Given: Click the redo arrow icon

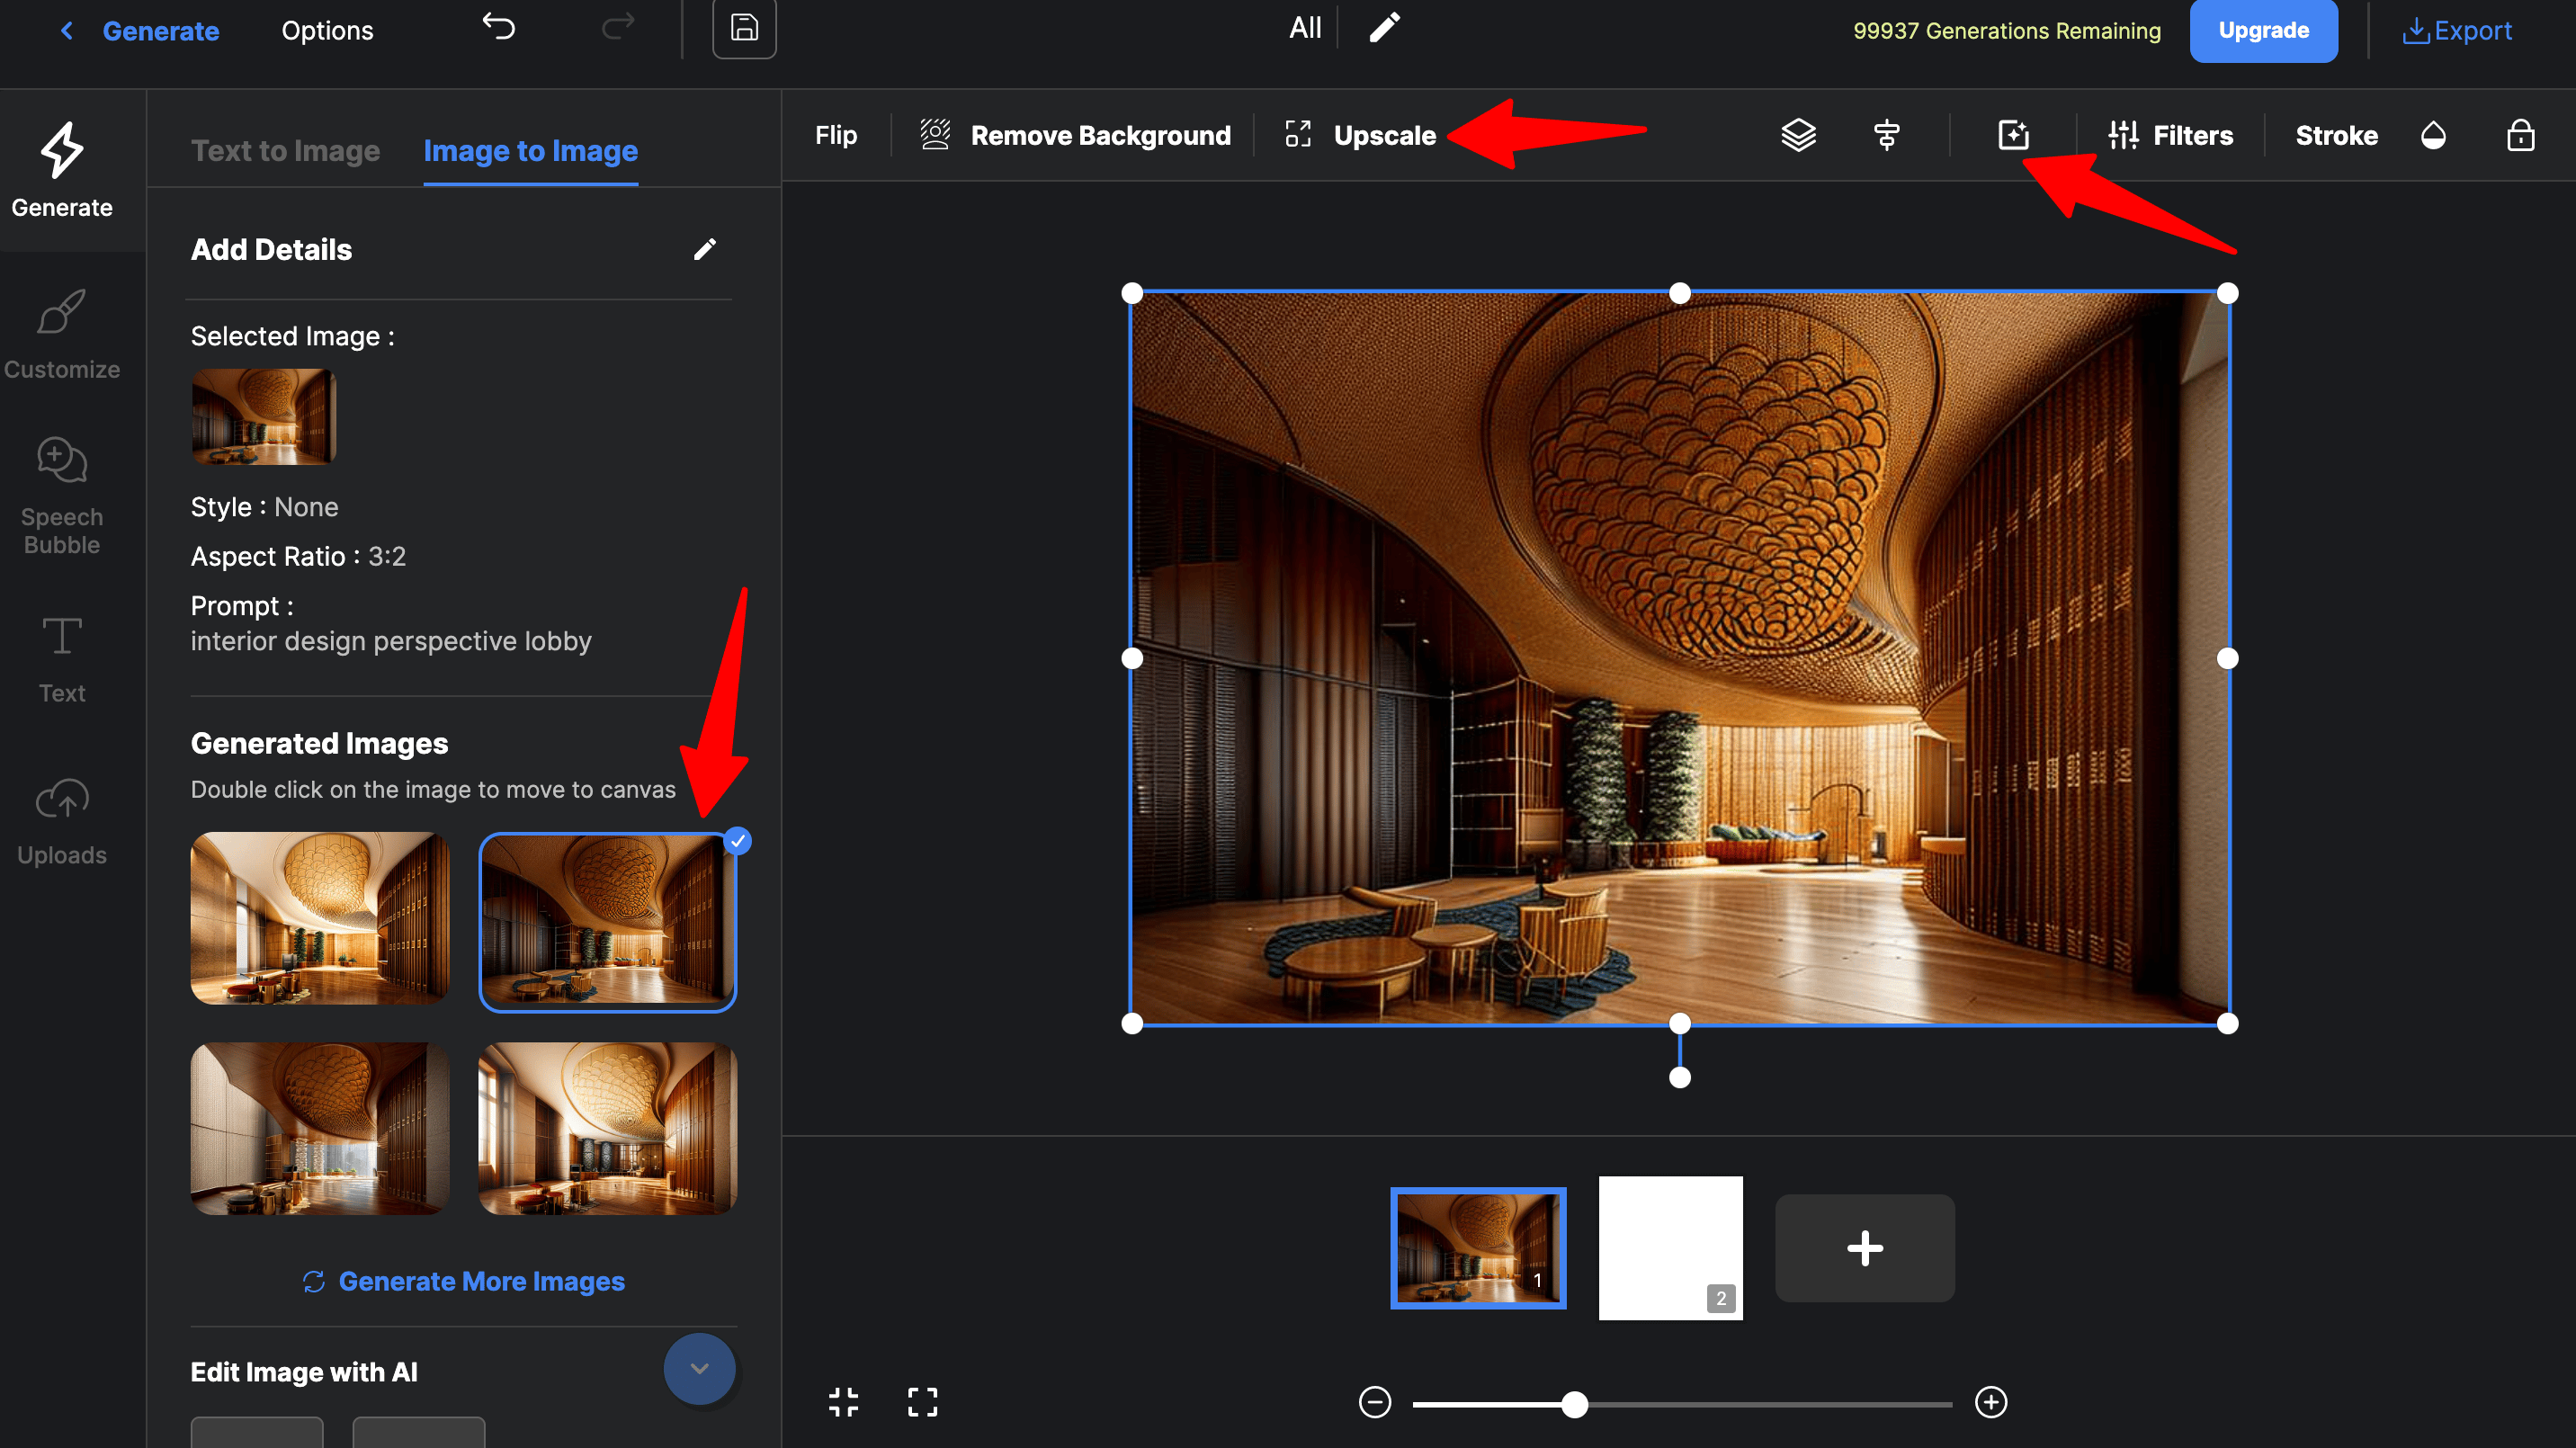Looking at the screenshot, I should tap(618, 27).
